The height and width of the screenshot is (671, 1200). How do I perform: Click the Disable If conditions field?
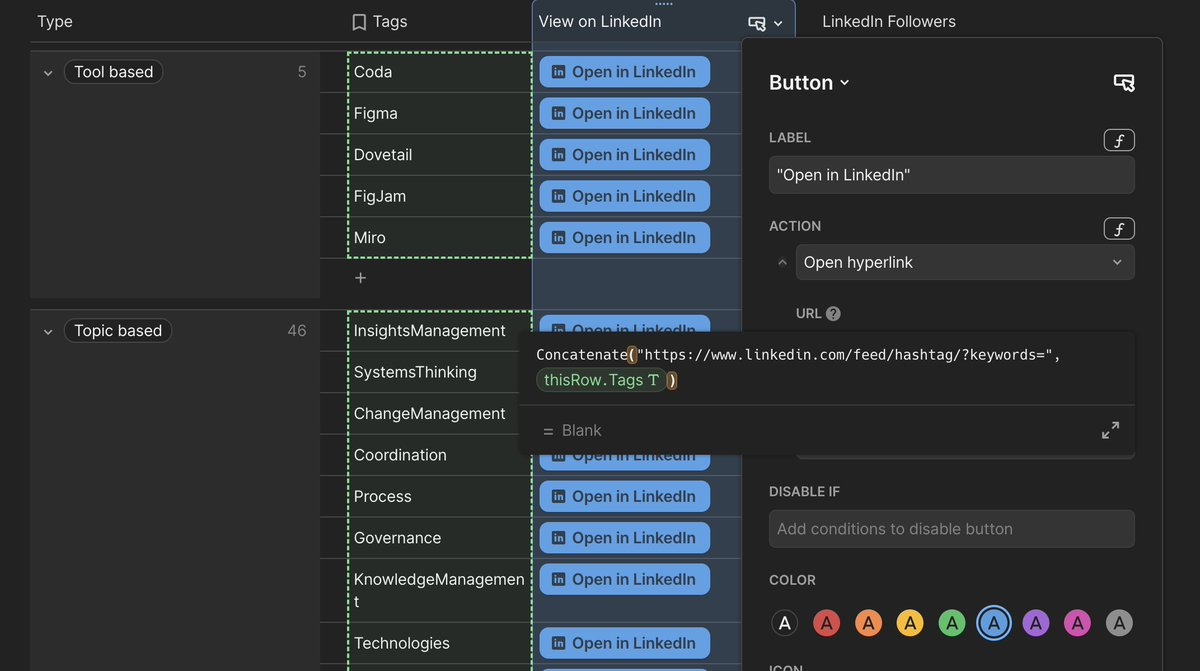tap(951, 529)
